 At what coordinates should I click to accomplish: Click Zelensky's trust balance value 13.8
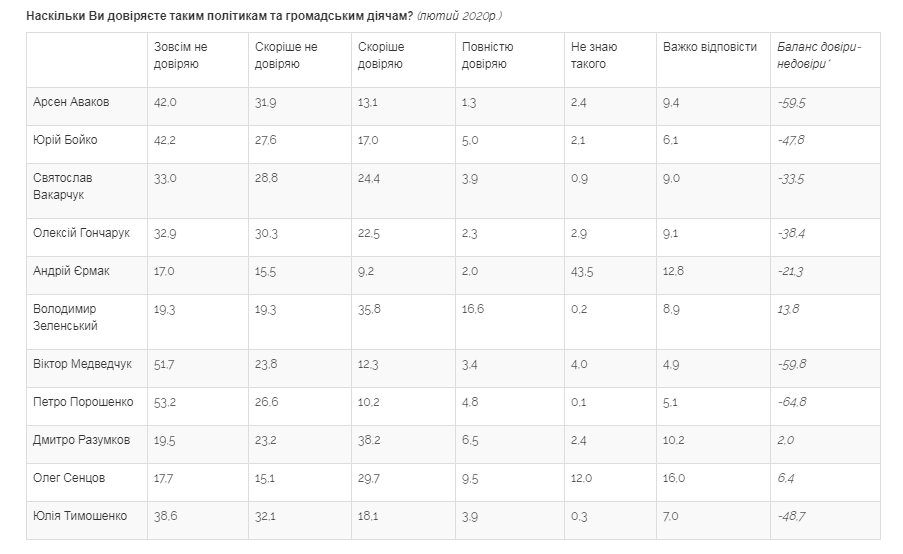788,310
